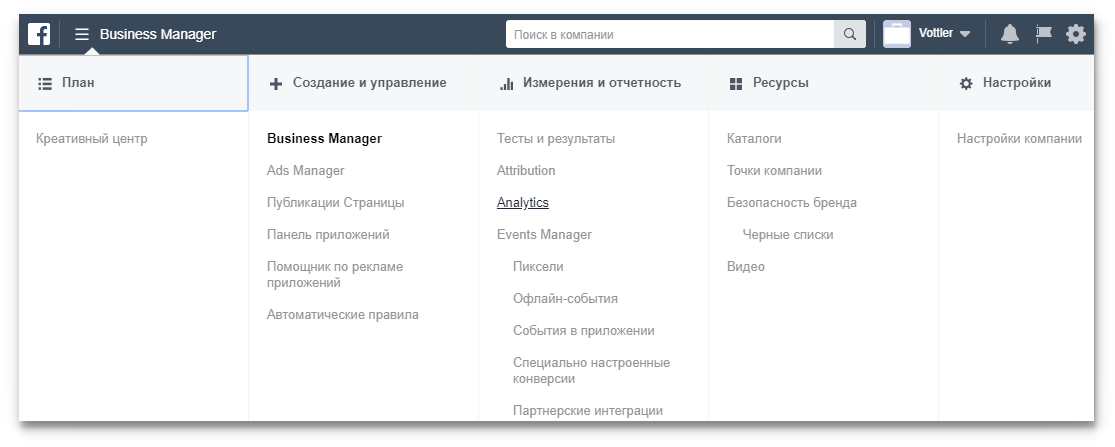This screenshot has height=447, width=1115.
Task: Open 'Креативный центр'
Action: tap(92, 139)
